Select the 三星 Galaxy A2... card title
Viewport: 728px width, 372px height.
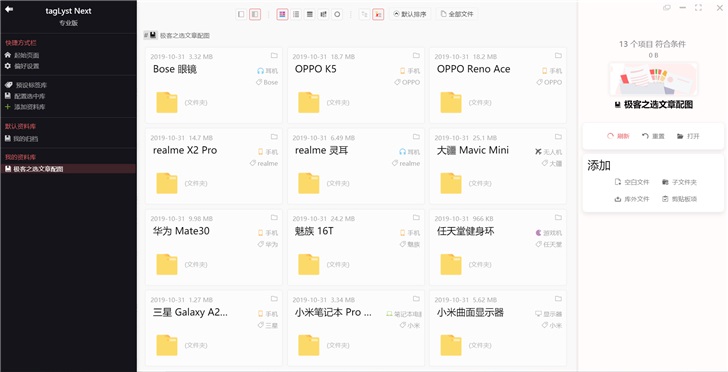(x=190, y=312)
